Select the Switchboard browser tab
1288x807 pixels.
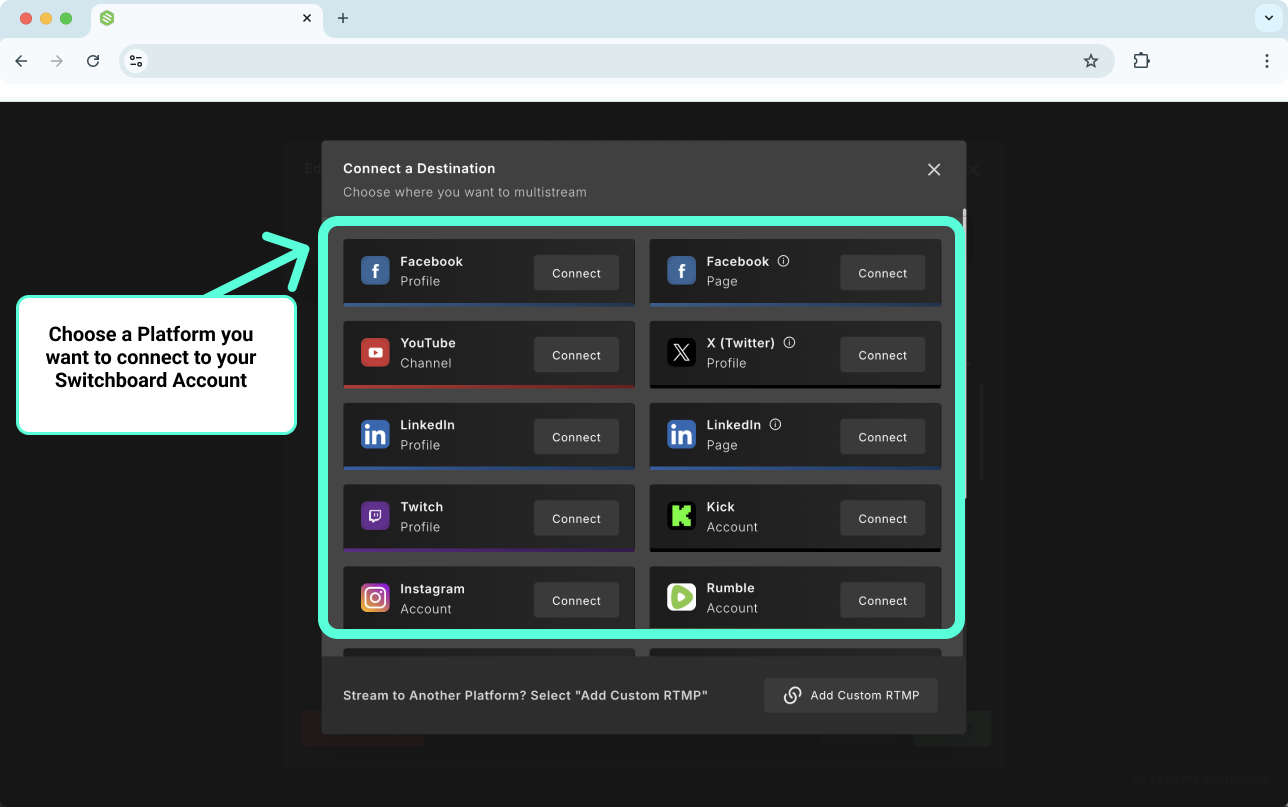(207, 19)
